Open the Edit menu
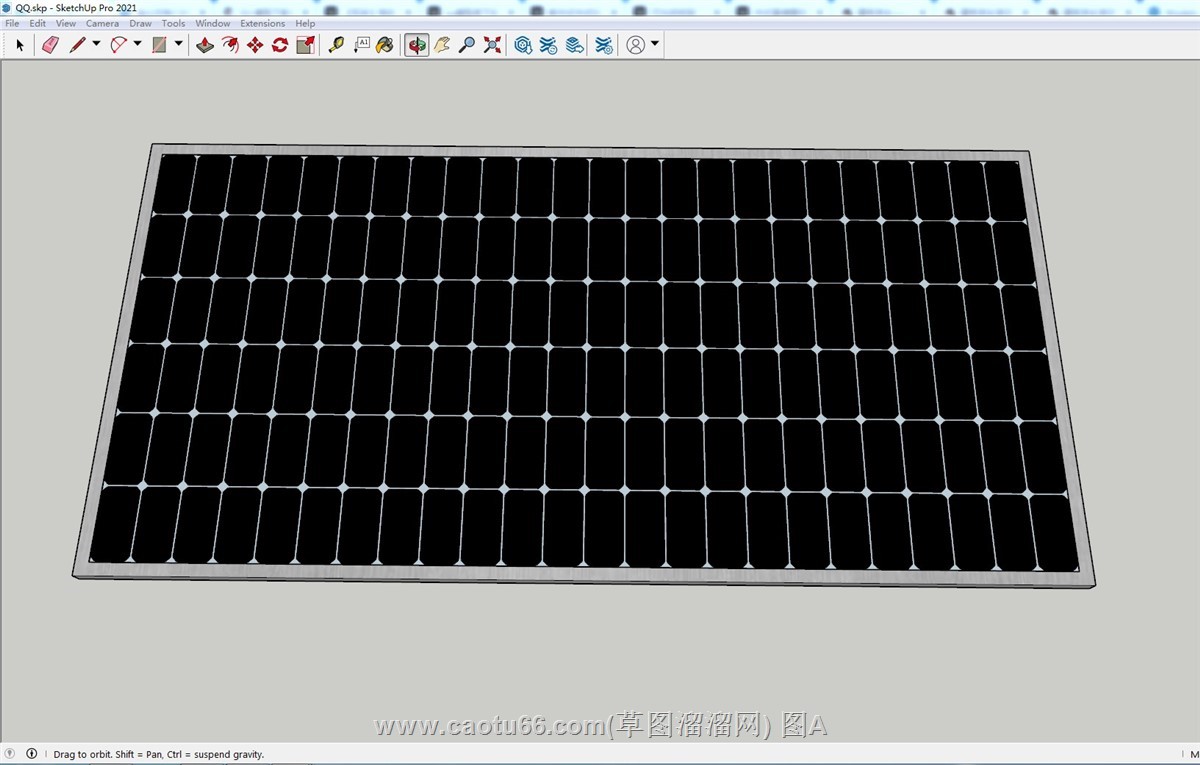 (37, 23)
